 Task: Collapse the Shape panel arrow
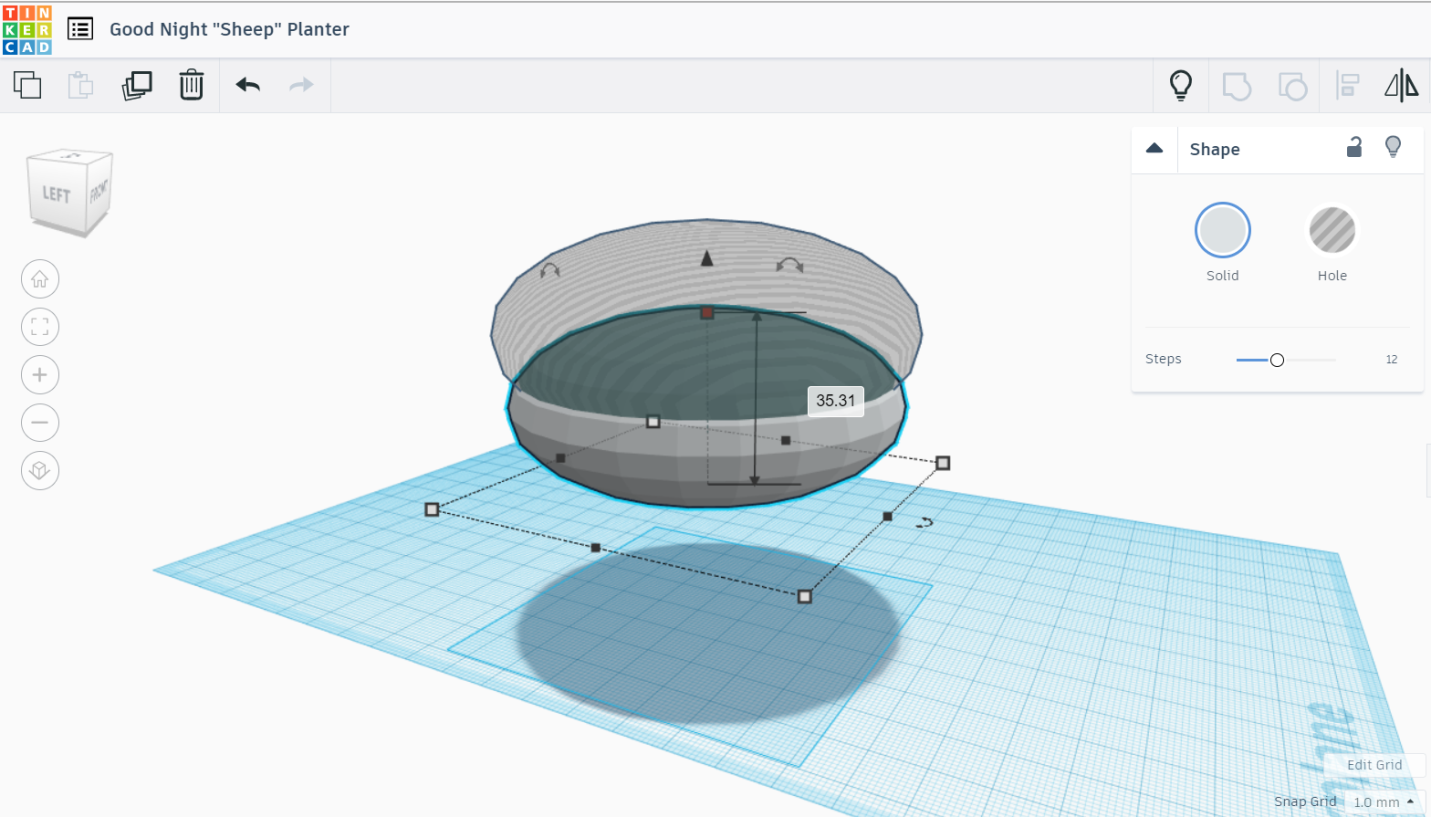click(1154, 148)
